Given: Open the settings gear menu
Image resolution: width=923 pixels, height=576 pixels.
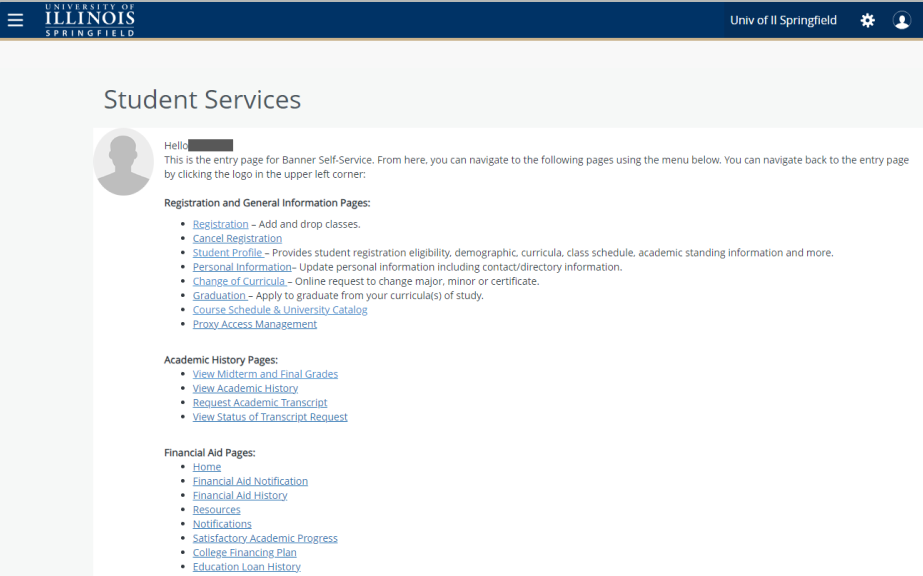Looking at the screenshot, I should (x=867, y=20).
